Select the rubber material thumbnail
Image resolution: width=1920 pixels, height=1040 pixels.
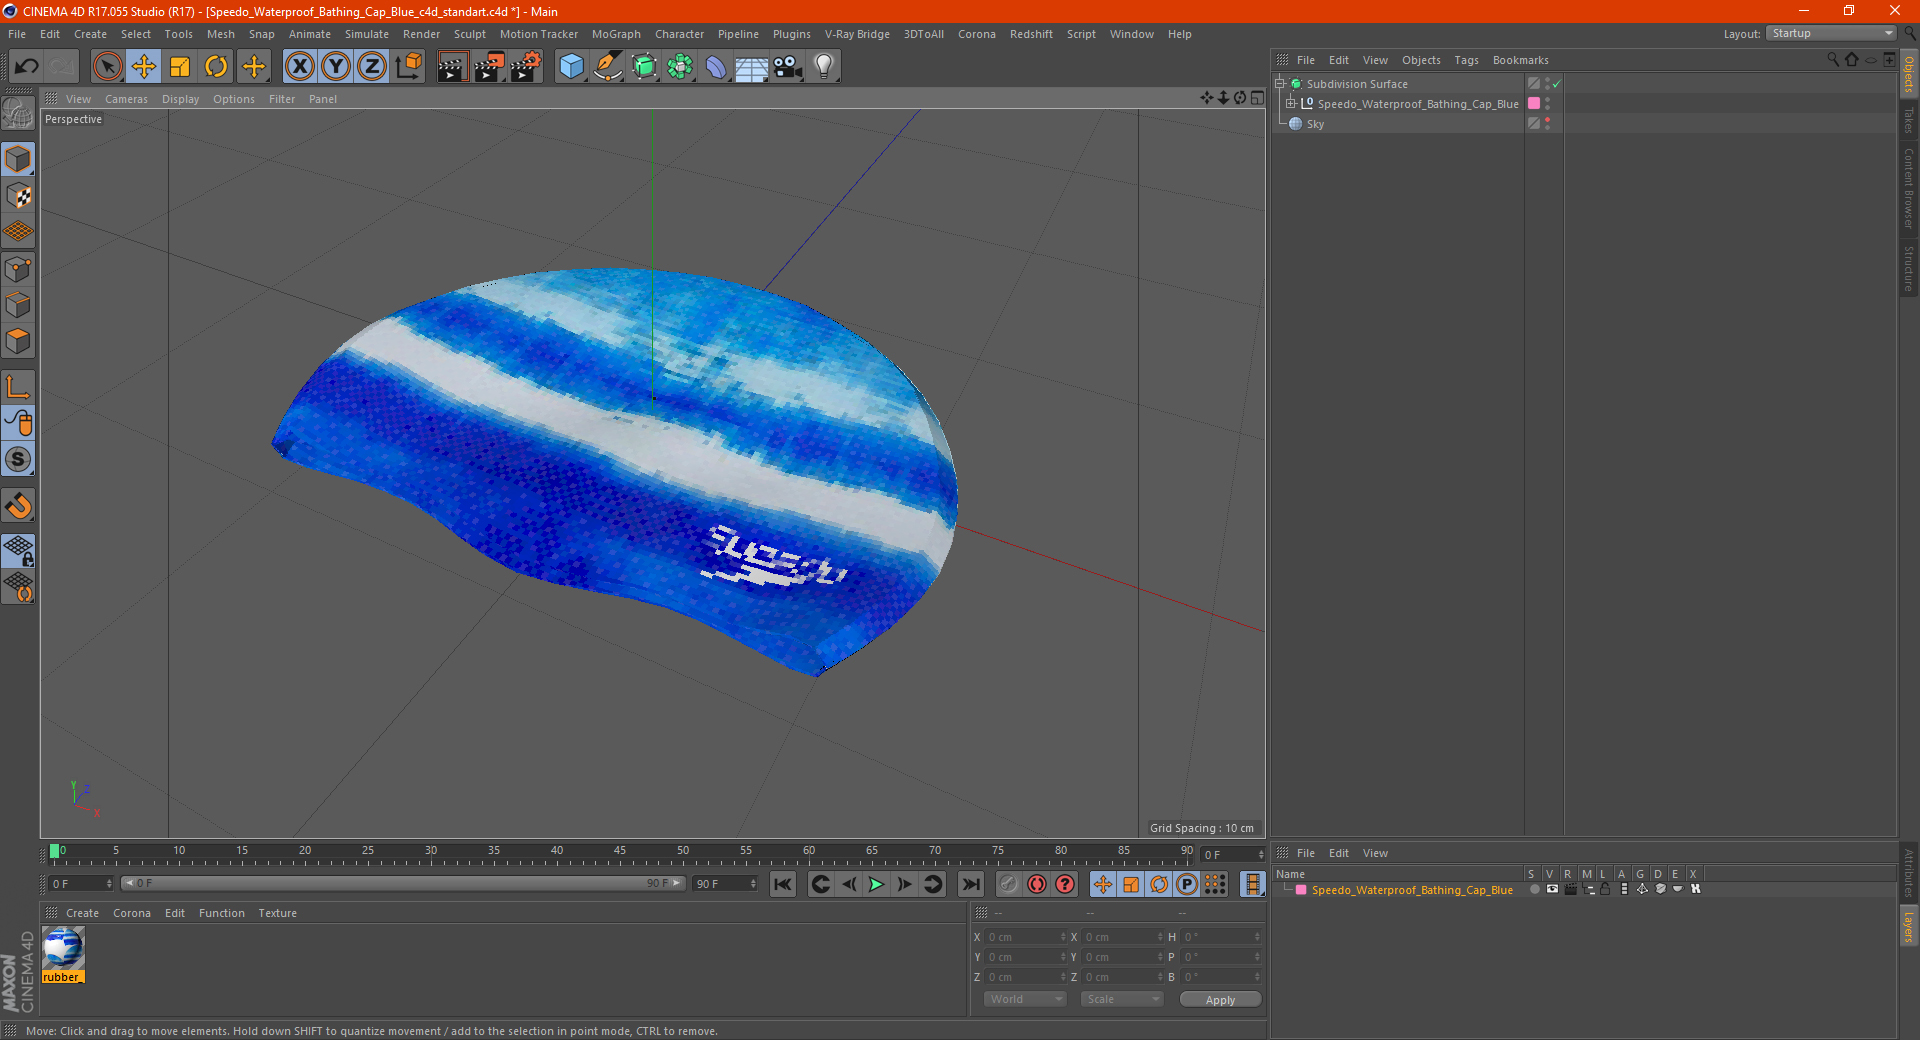tap(63, 949)
